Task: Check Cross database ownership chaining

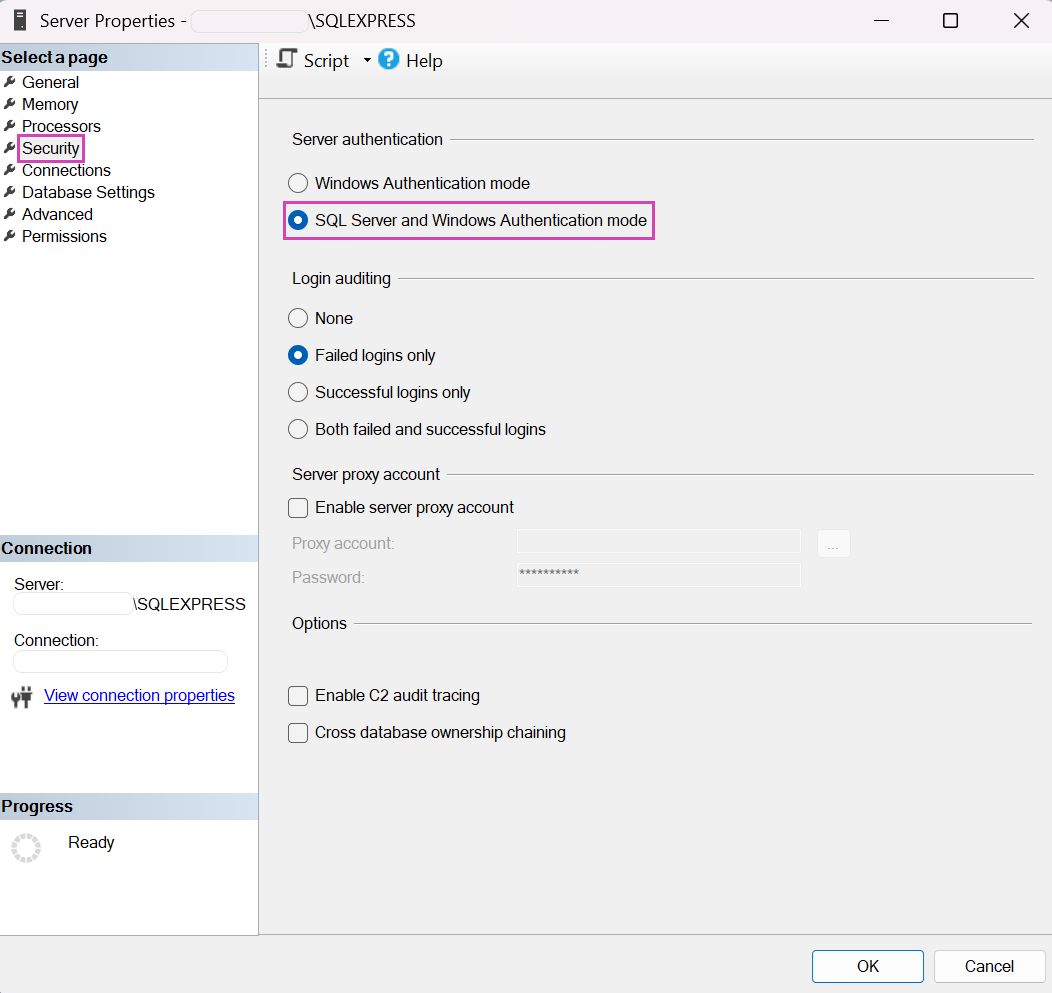Action: (x=298, y=733)
